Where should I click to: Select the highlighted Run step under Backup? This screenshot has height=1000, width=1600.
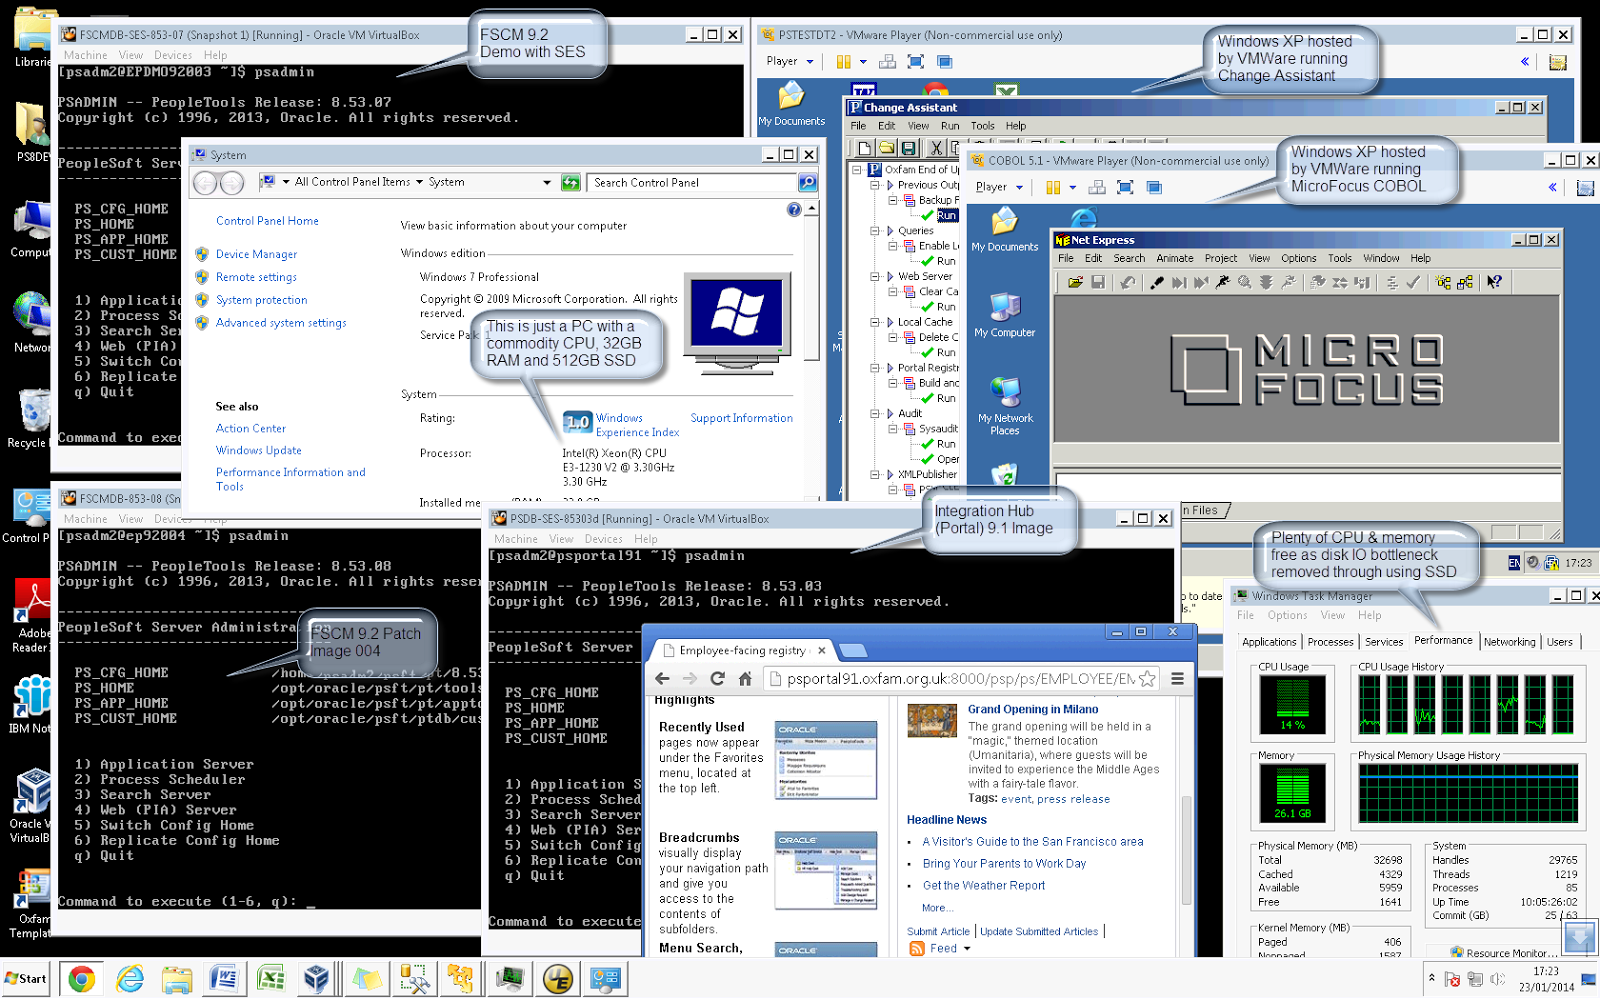click(946, 216)
